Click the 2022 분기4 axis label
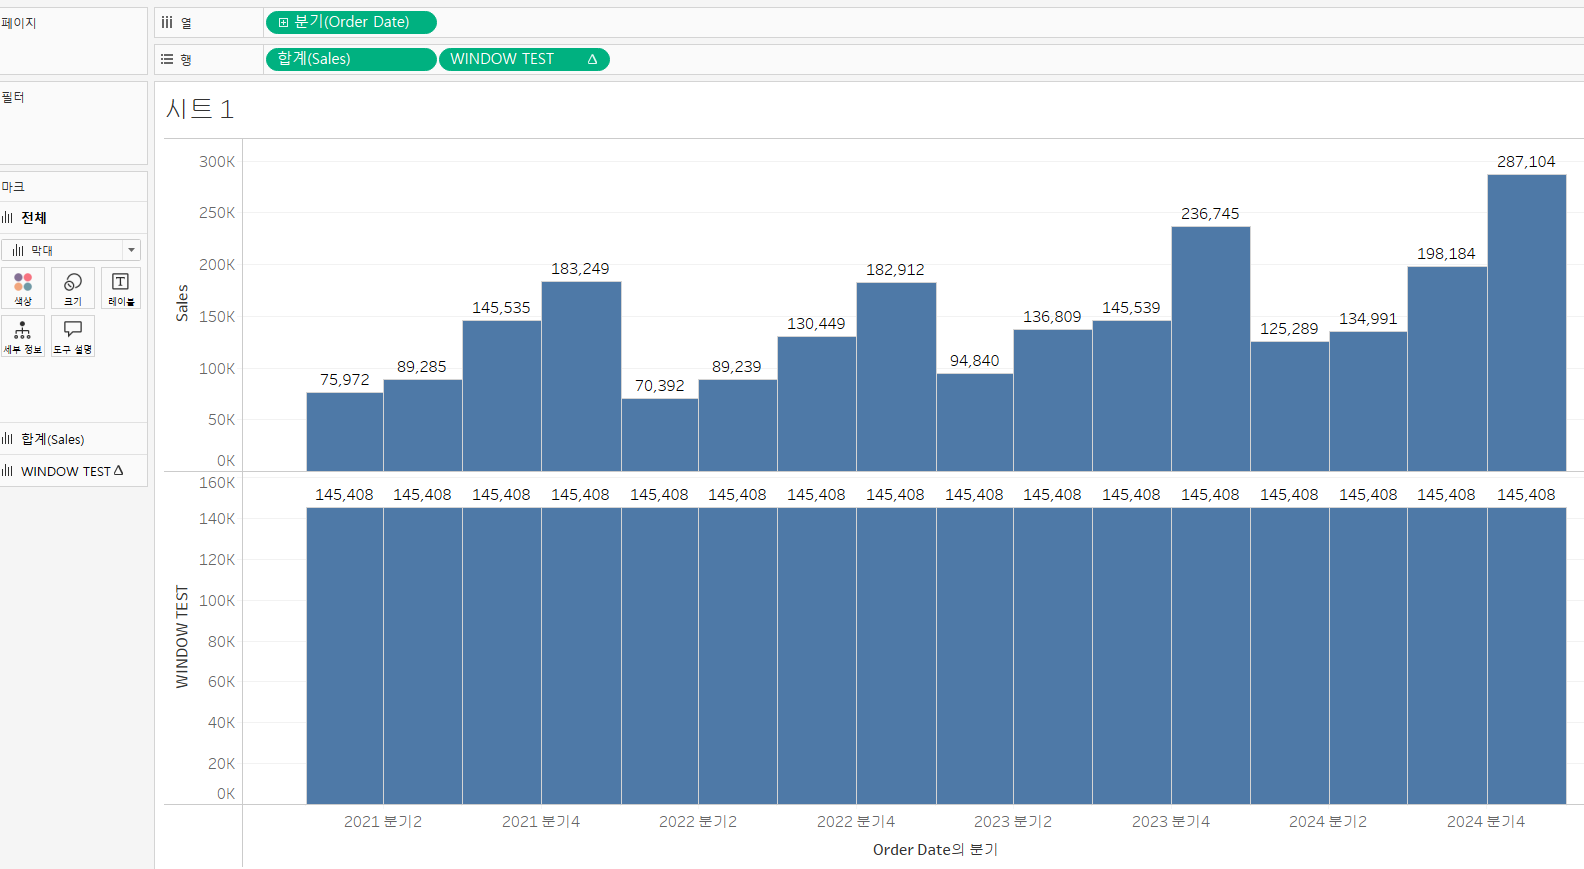 [856, 822]
